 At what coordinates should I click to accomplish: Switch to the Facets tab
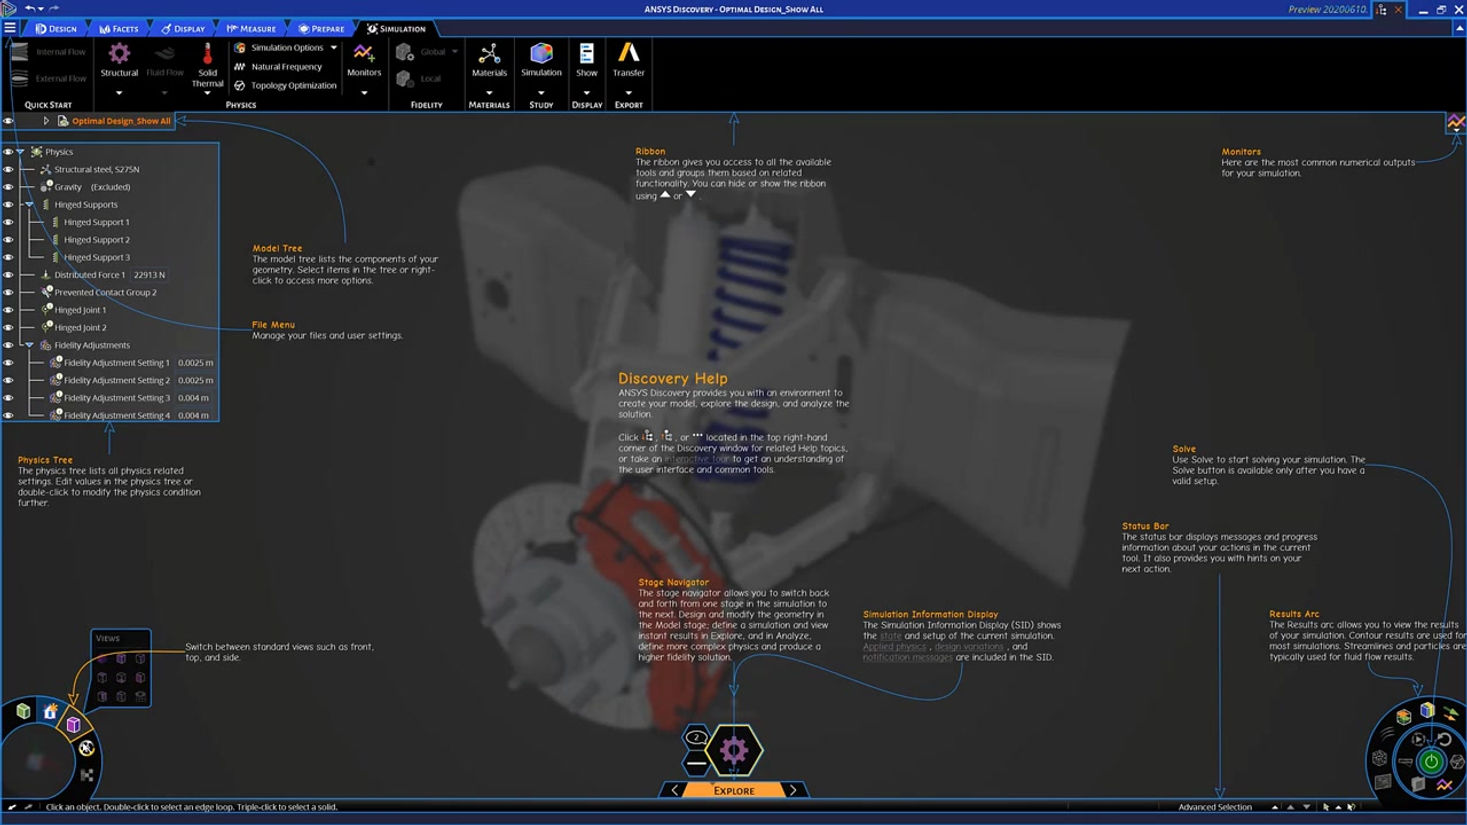tap(119, 29)
